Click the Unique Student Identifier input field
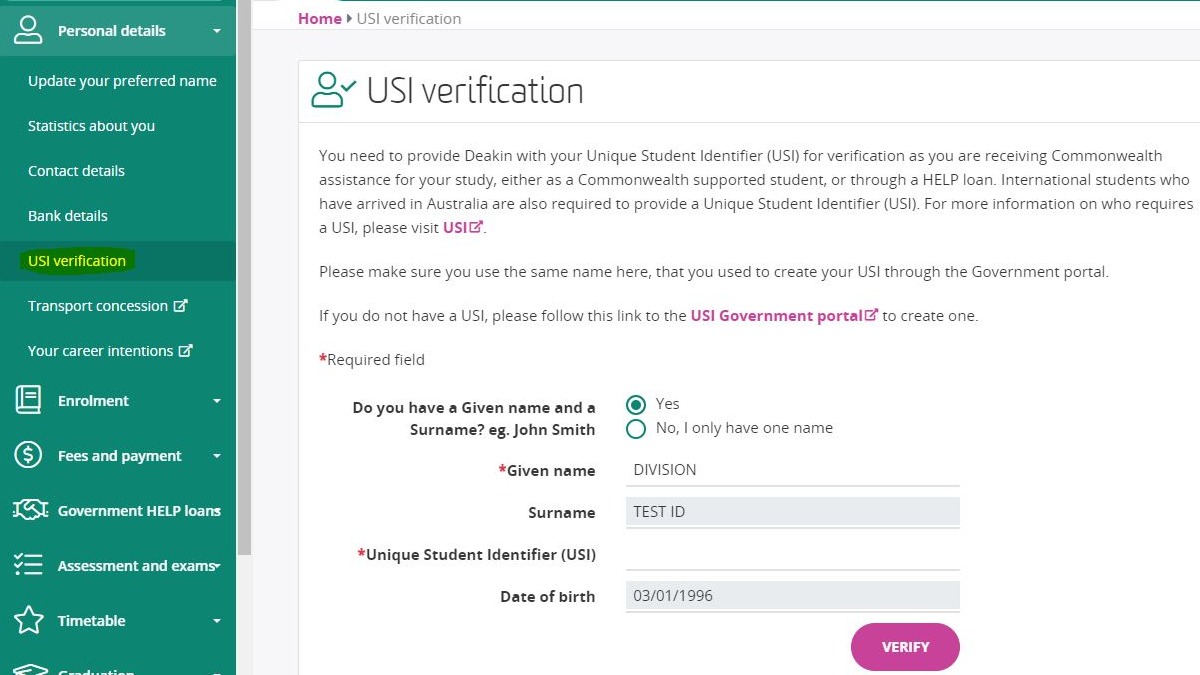 coord(792,554)
